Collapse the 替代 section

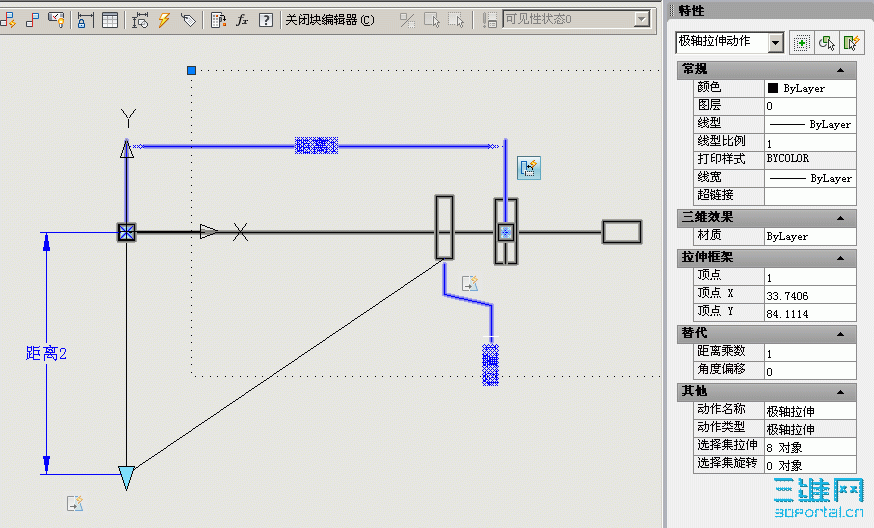point(840,333)
